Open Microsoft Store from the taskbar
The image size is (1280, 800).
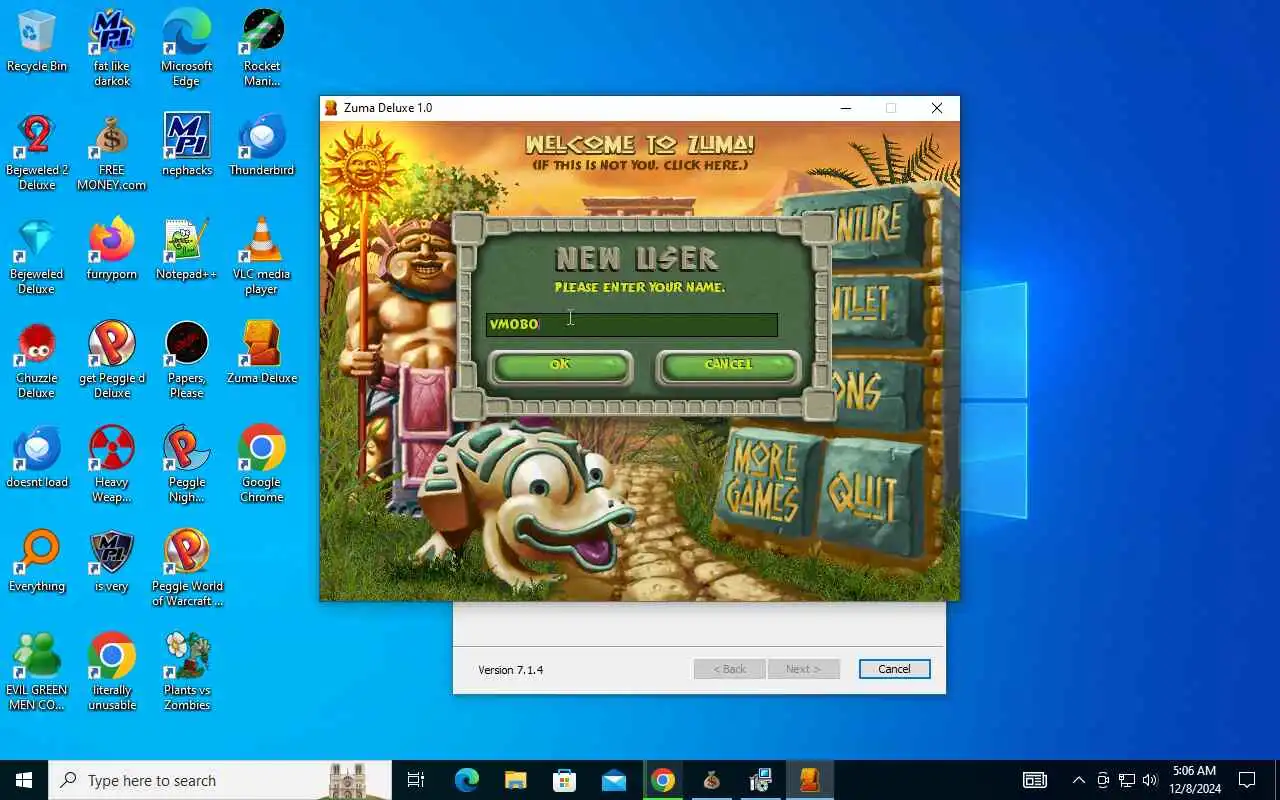click(x=565, y=780)
